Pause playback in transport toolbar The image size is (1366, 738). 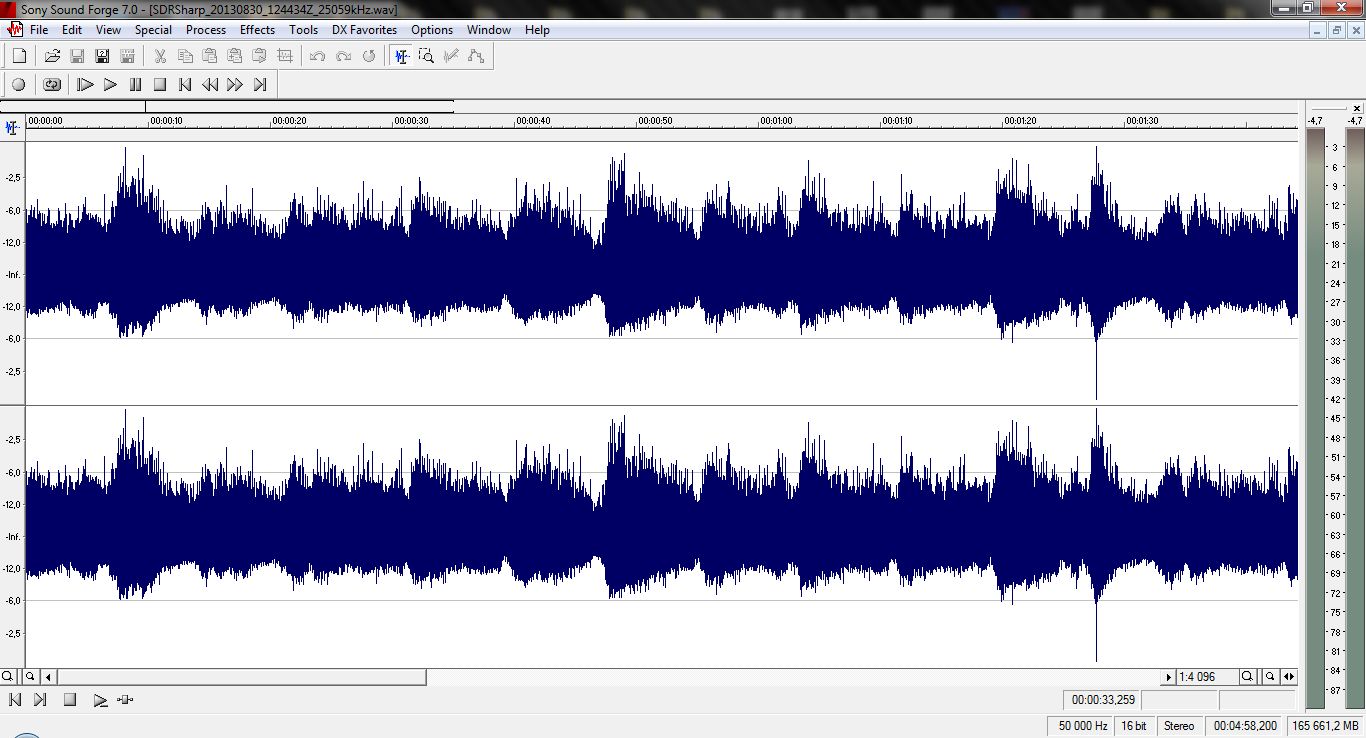[135, 85]
